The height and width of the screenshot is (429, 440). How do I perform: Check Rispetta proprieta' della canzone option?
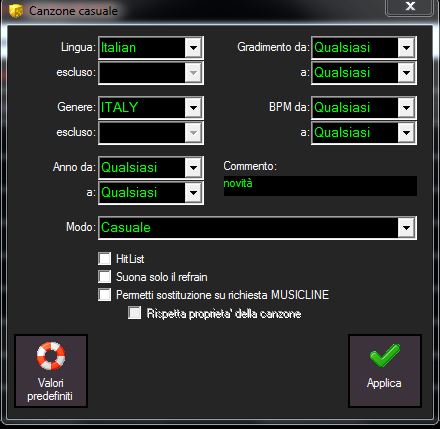pyautogui.click(x=135, y=313)
